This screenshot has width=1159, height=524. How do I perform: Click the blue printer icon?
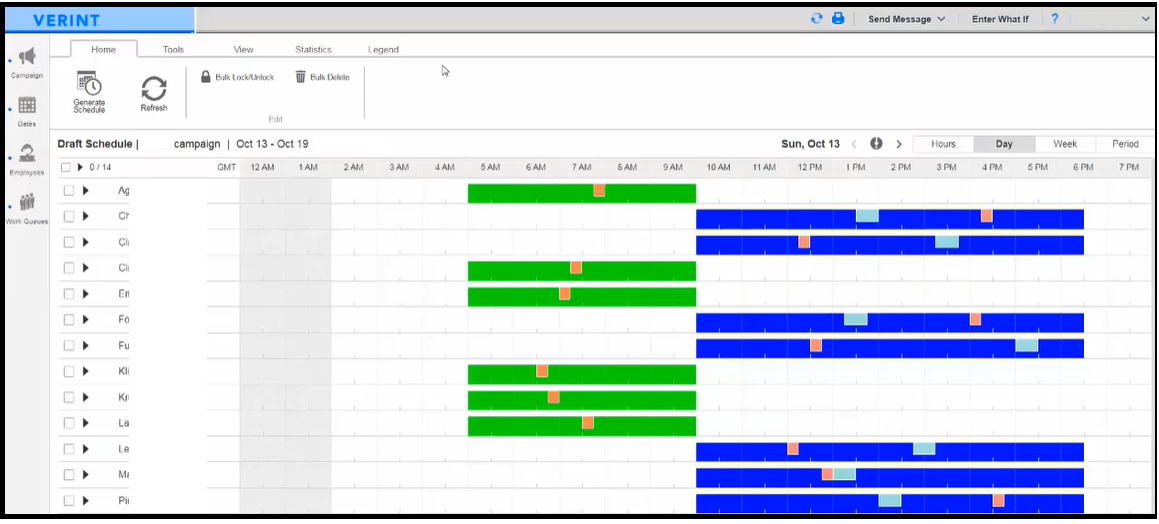[x=838, y=18]
